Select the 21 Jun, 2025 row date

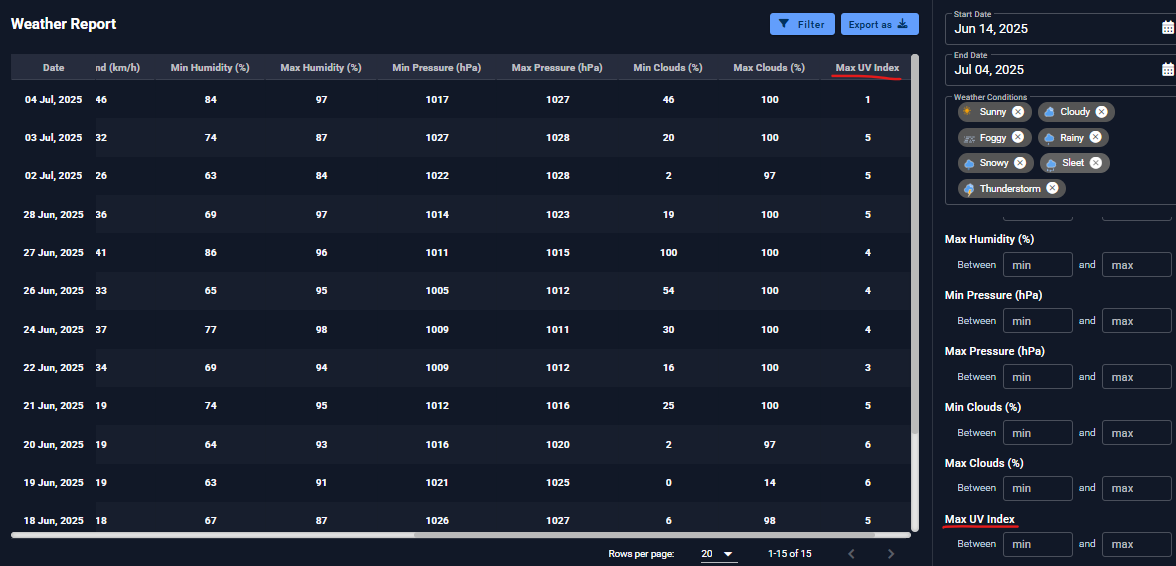point(54,406)
